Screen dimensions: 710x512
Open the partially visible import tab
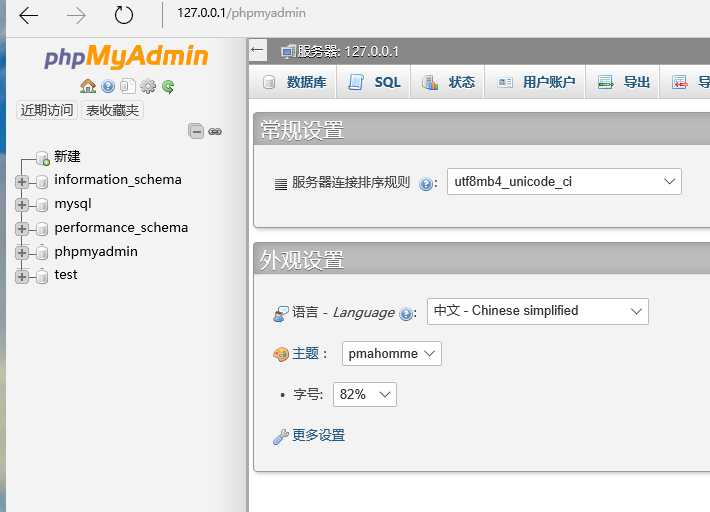point(686,82)
